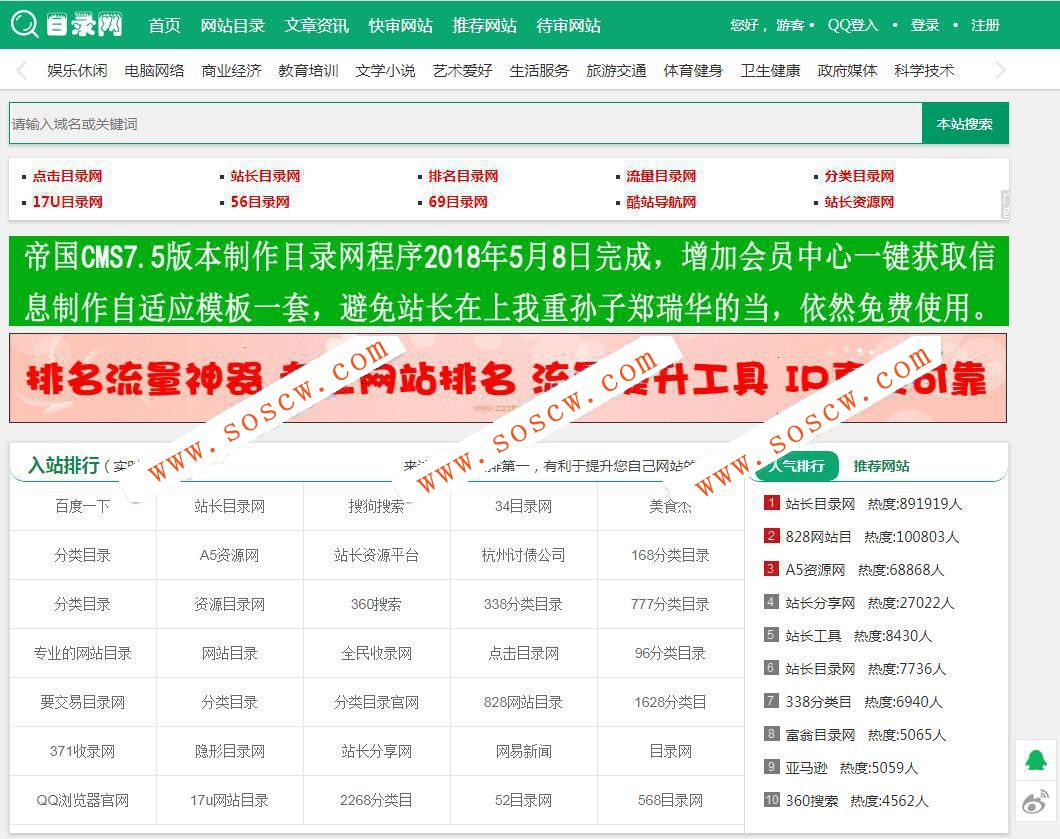Click the QQ登入 link

[852, 26]
